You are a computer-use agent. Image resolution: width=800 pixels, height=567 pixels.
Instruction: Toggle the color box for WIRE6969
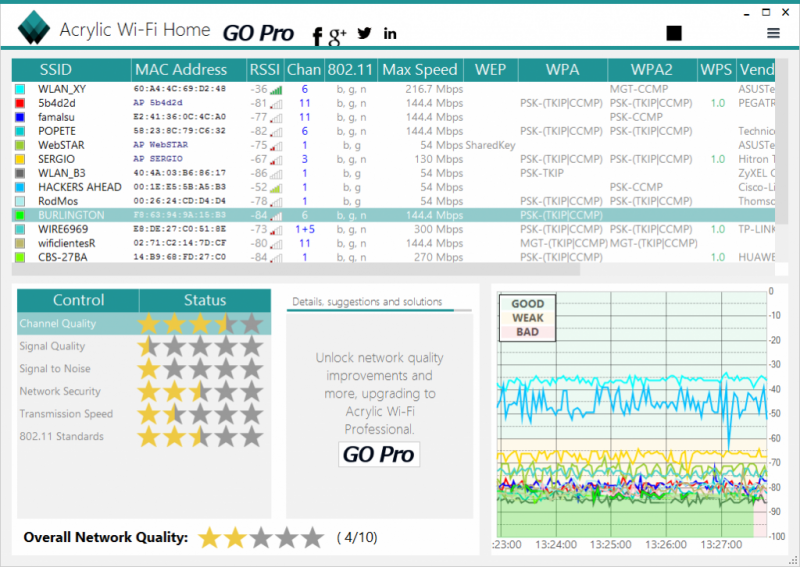20,230
